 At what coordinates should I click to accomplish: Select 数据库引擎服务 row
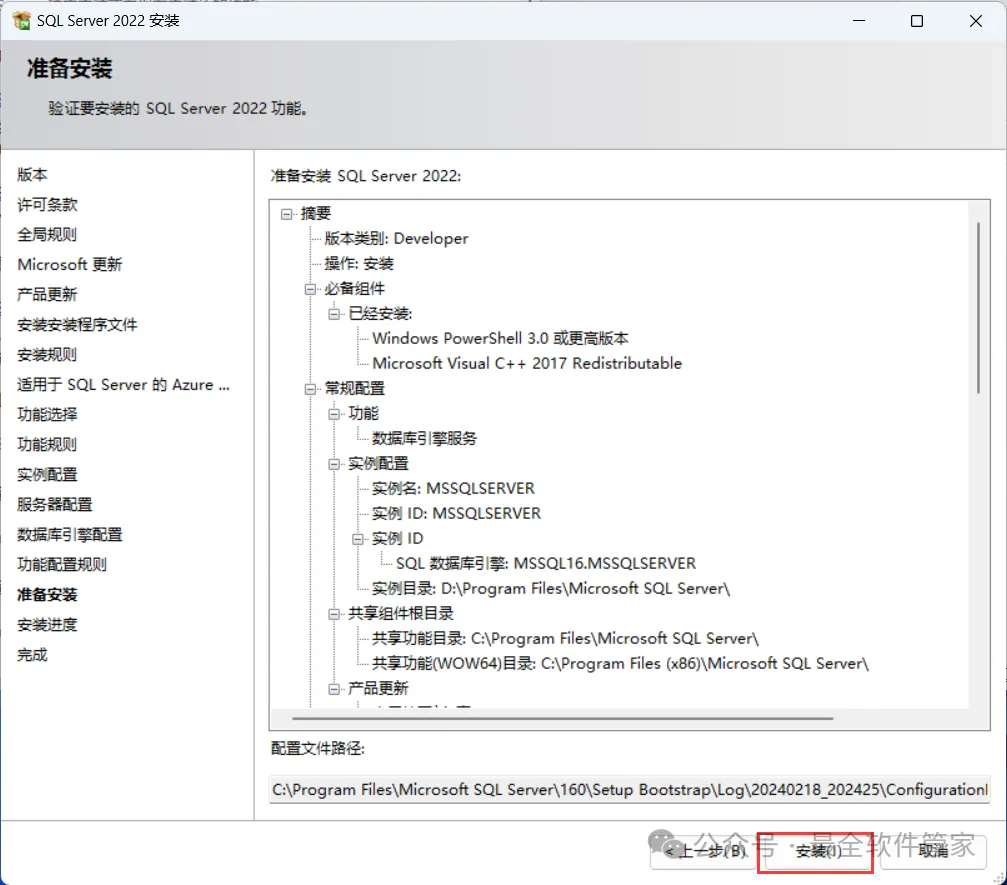pyautogui.click(x=425, y=439)
